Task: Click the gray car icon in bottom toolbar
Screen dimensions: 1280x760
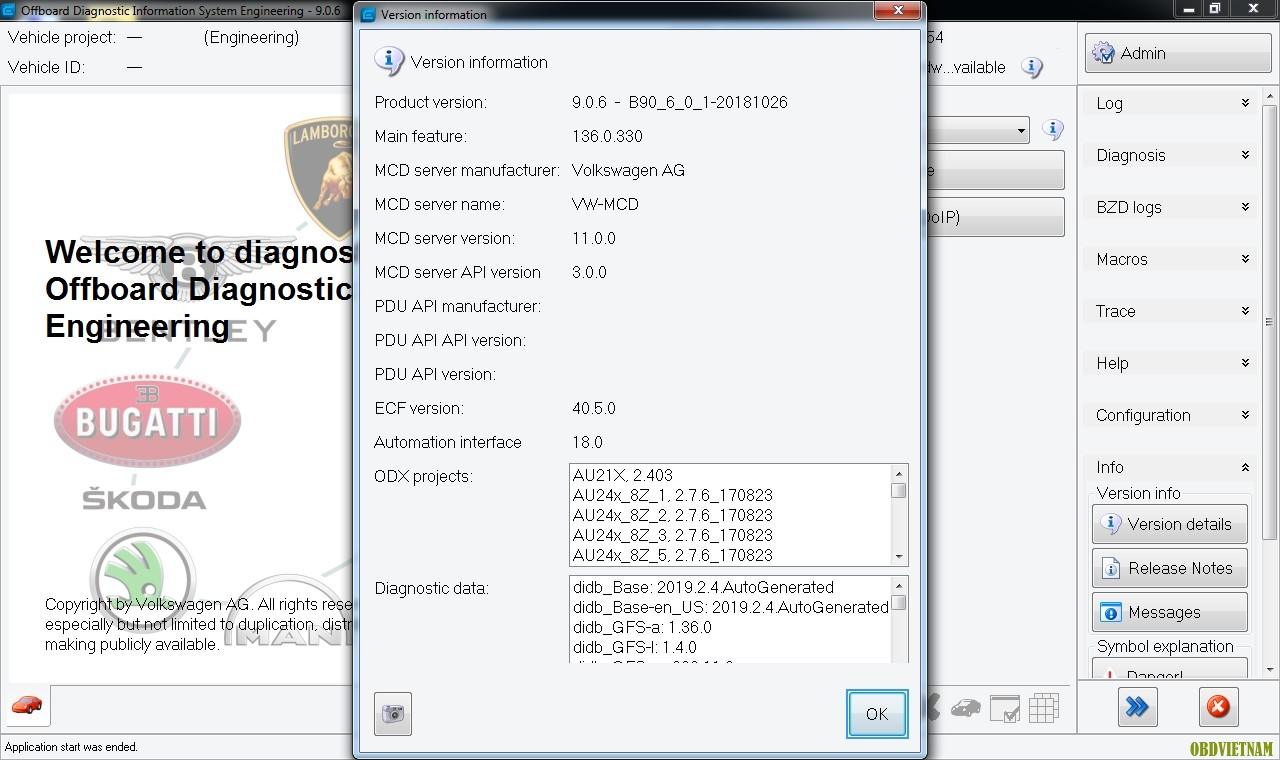Action: pyautogui.click(x=965, y=708)
